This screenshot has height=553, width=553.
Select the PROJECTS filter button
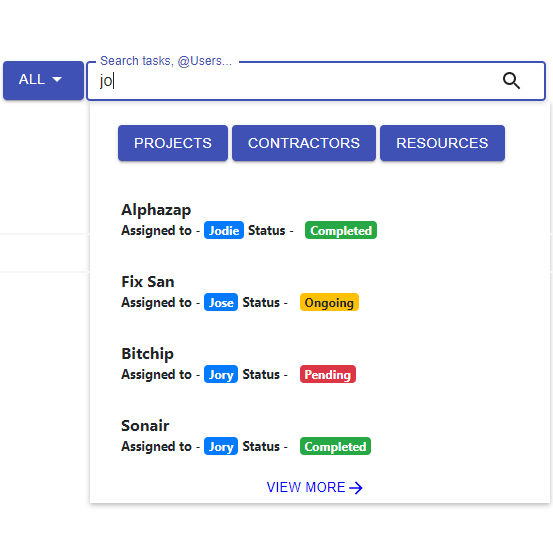coord(173,143)
